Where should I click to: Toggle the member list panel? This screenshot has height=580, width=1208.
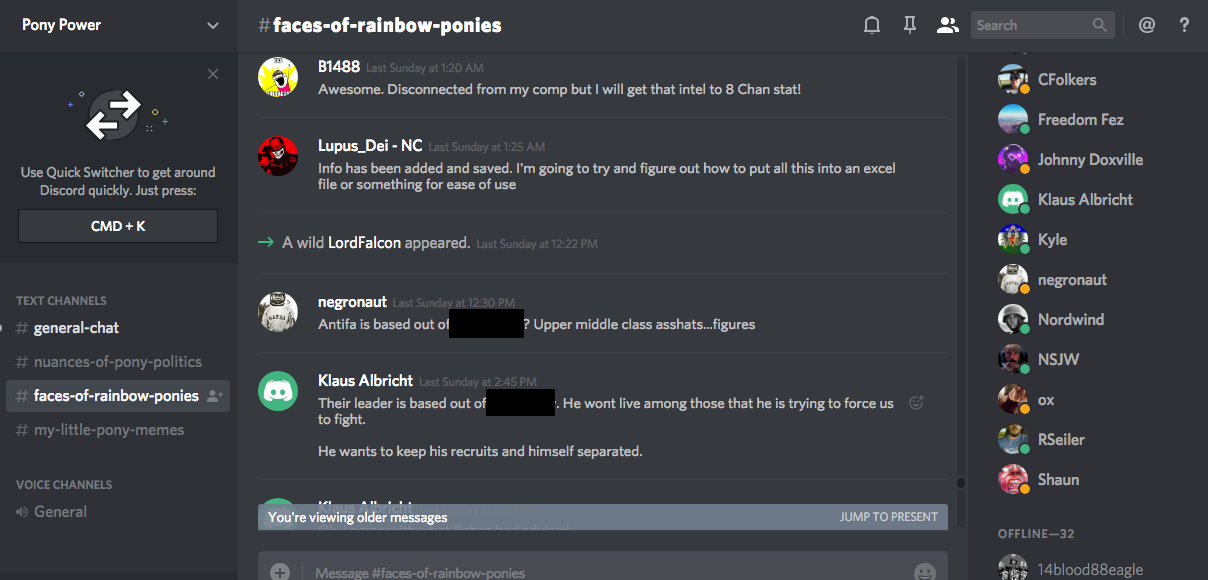tap(947, 25)
